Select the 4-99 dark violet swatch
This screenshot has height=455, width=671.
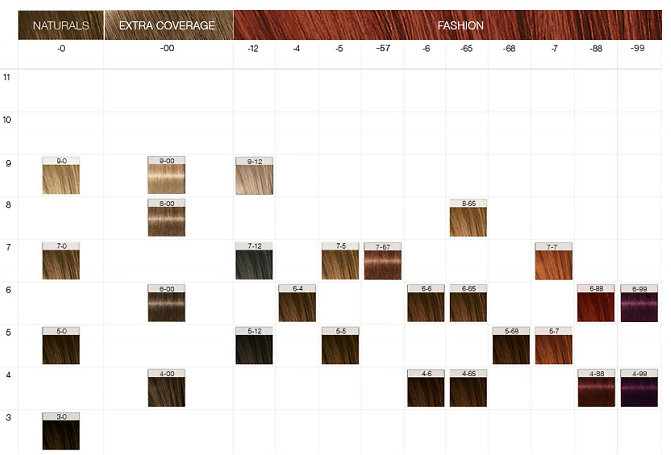click(x=639, y=389)
